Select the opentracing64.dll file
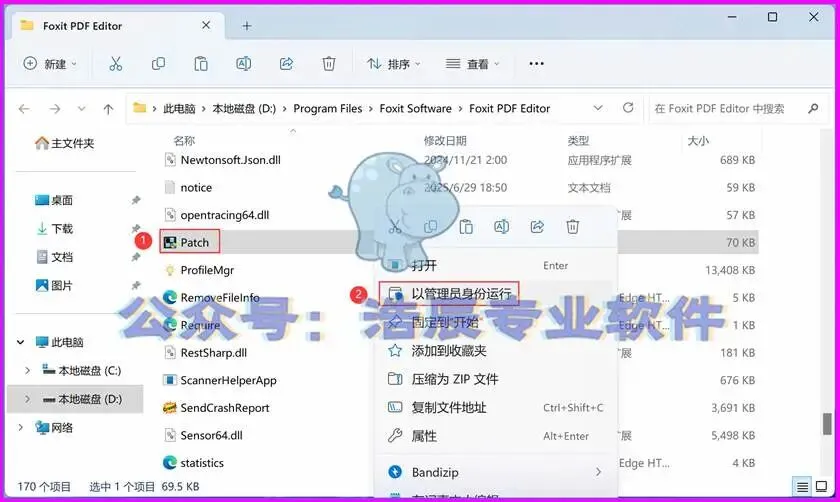The width and height of the screenshot is (840, 502). point(225,215)
